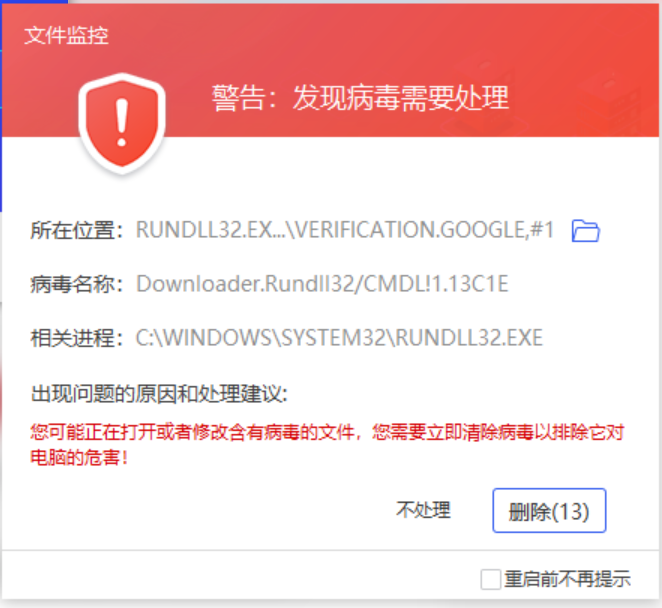This screenshot has height=608, width=662.
Task: Click the red shield warning icon
Action: coord(122,123)
